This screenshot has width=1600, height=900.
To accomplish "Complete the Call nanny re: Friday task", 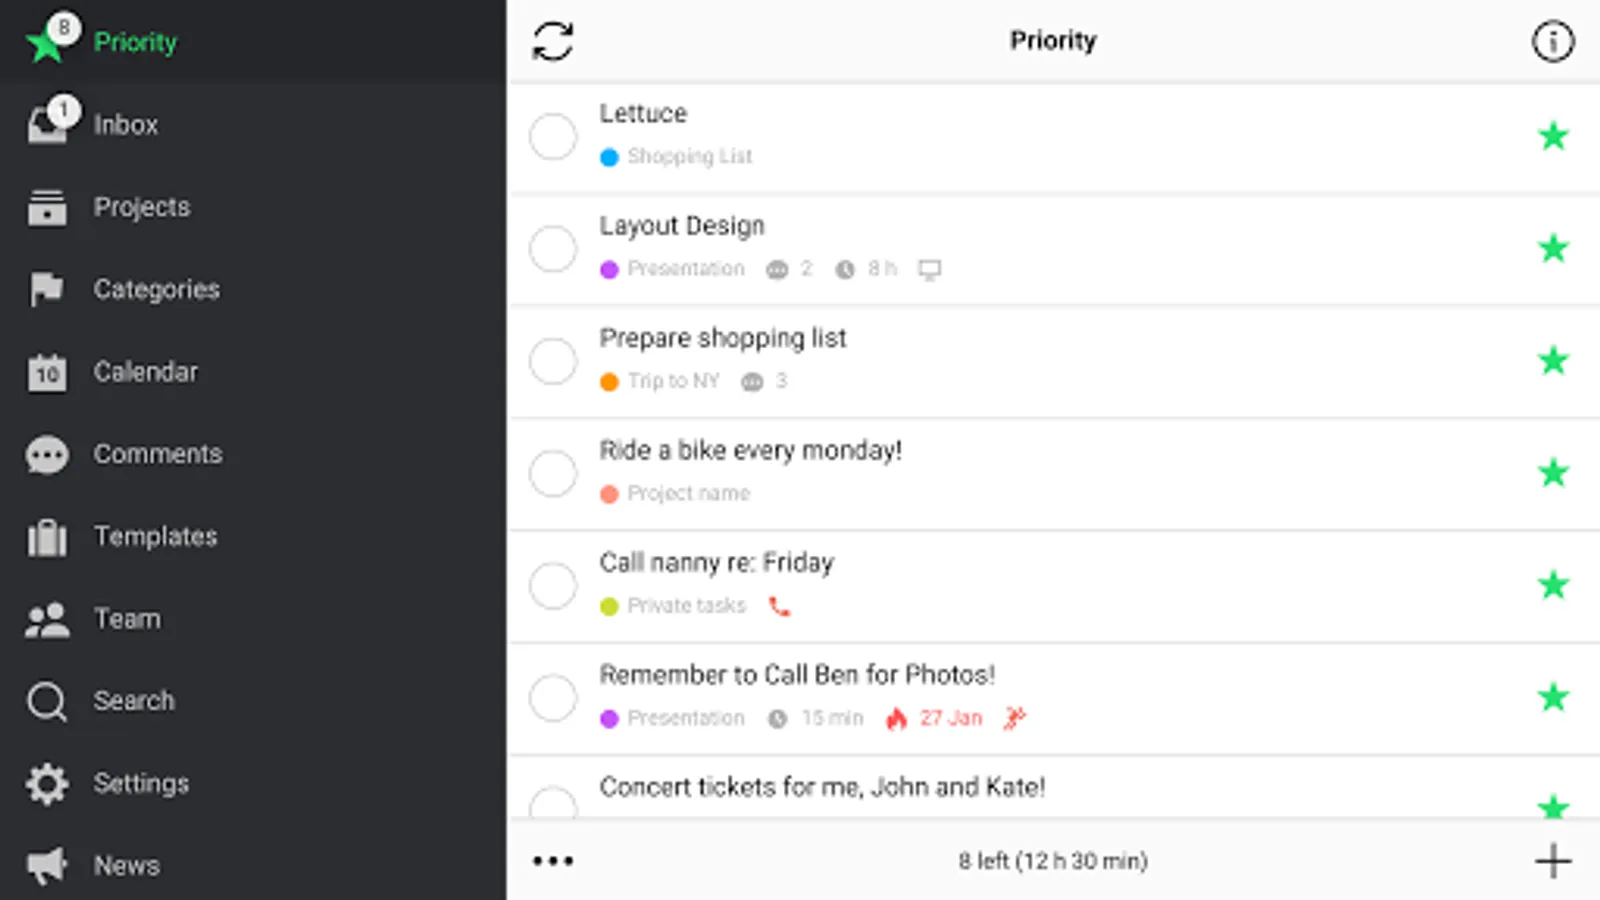I will pos(553,585).
